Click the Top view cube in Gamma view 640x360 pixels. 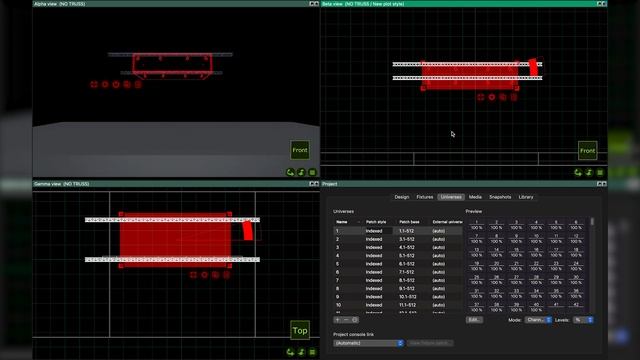coord(300,331)
